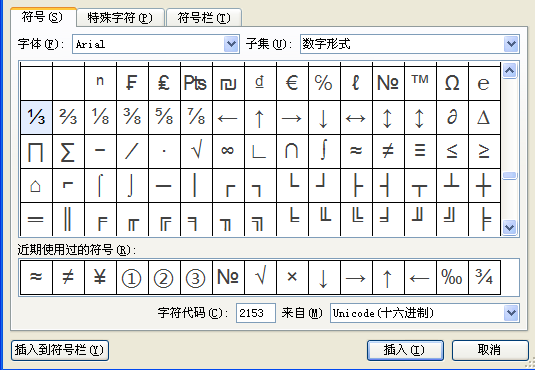Choose the estimated e symbol
This screenshot has height=370, width=535.
[x=484, y=83]
